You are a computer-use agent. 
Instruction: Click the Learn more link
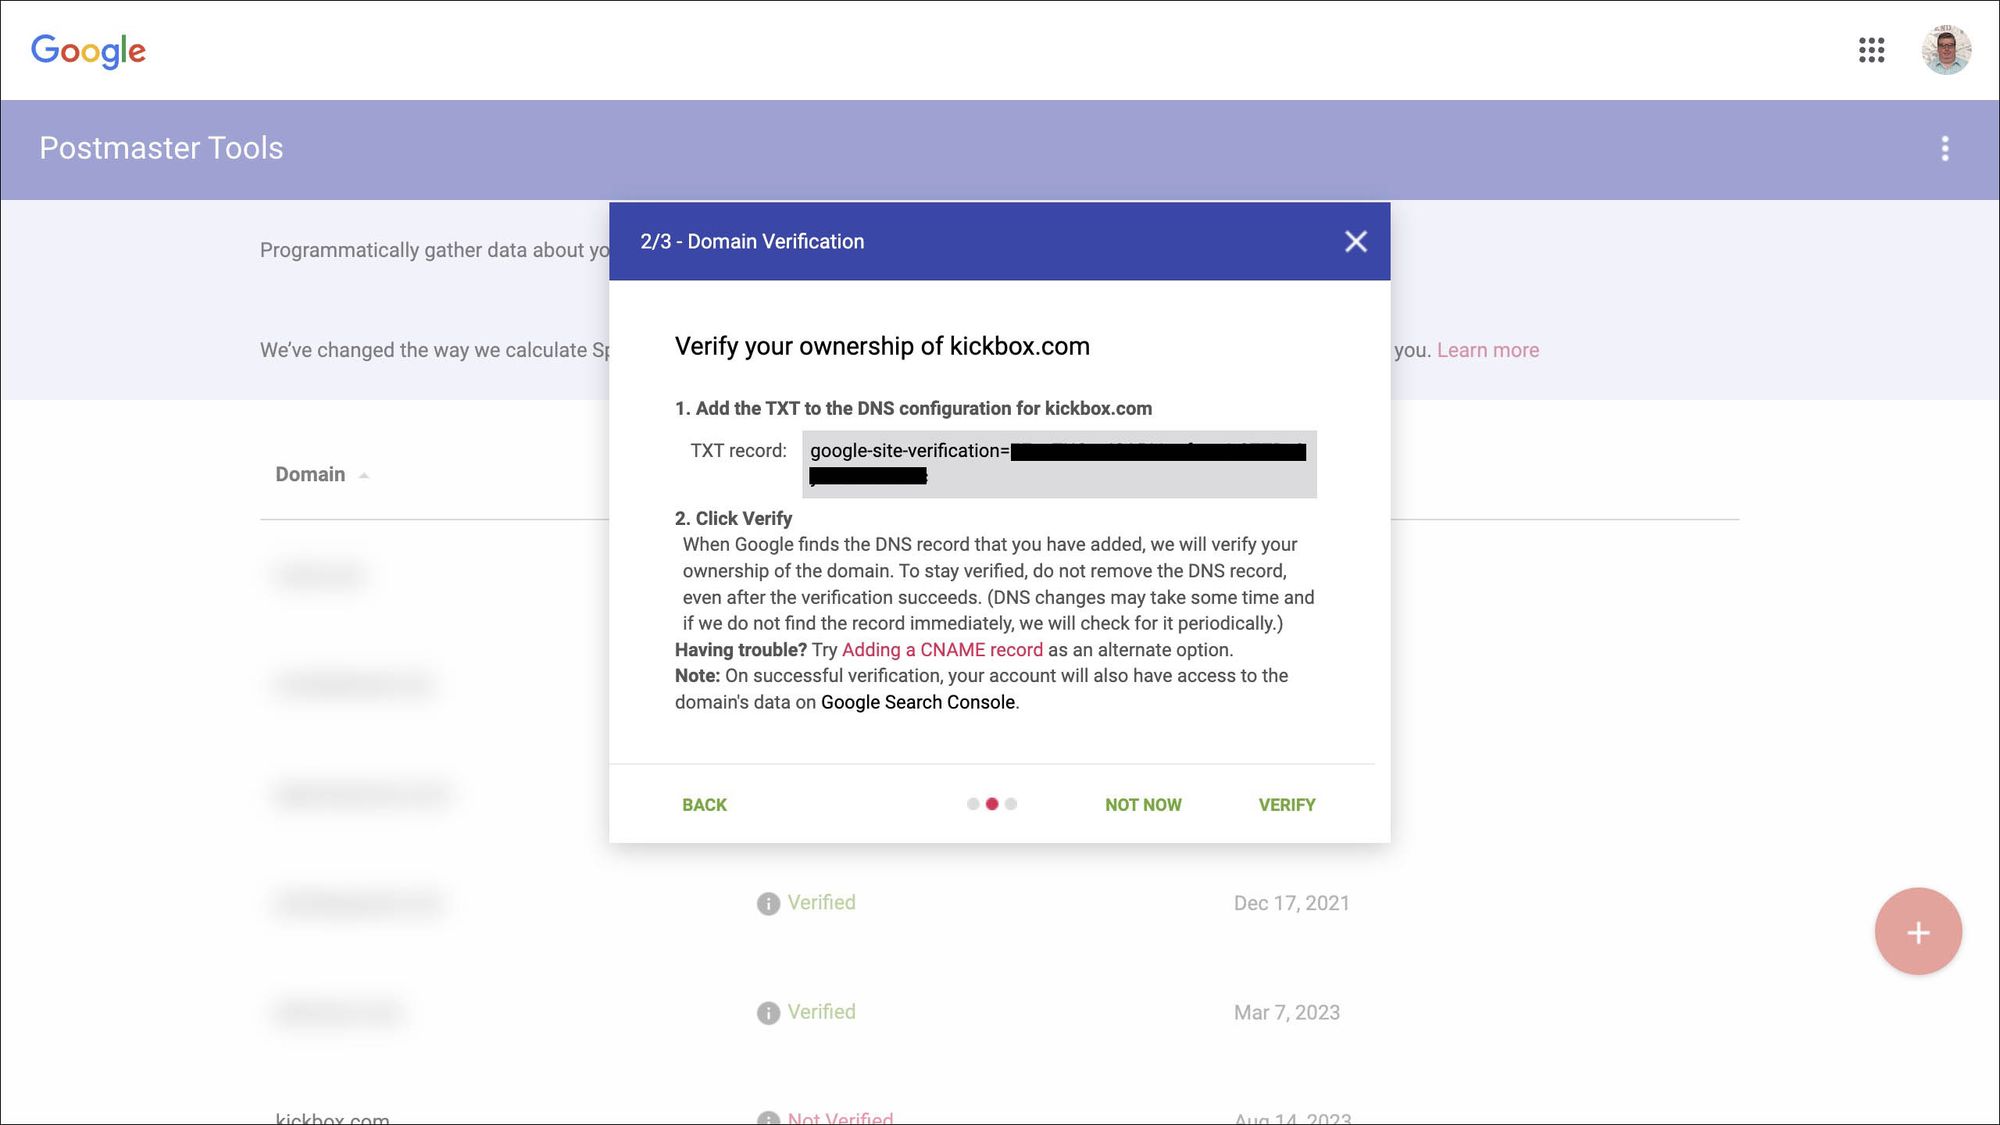[x=1487, y=351]
